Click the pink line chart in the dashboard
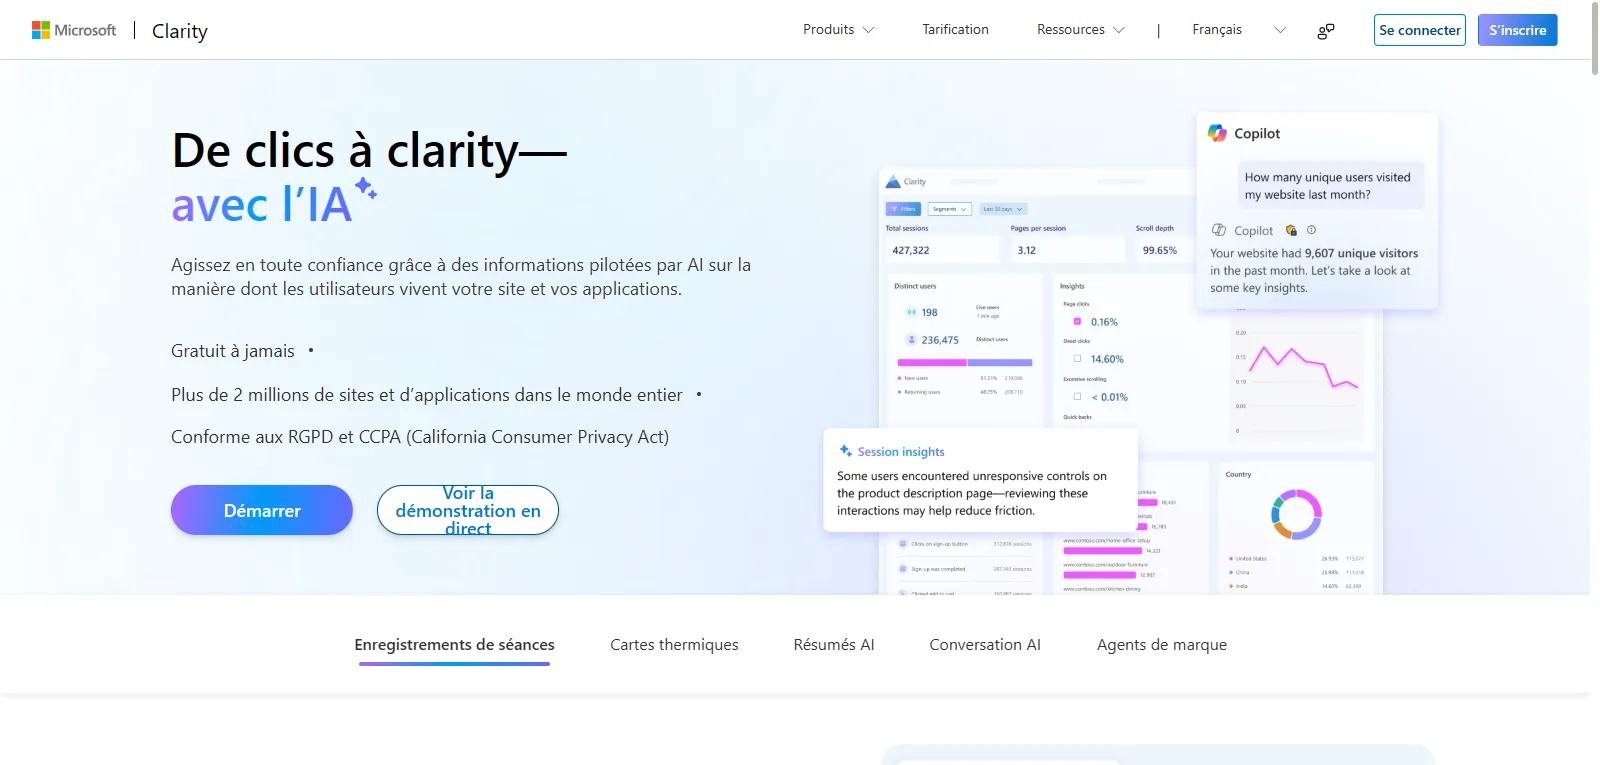 1304,367
